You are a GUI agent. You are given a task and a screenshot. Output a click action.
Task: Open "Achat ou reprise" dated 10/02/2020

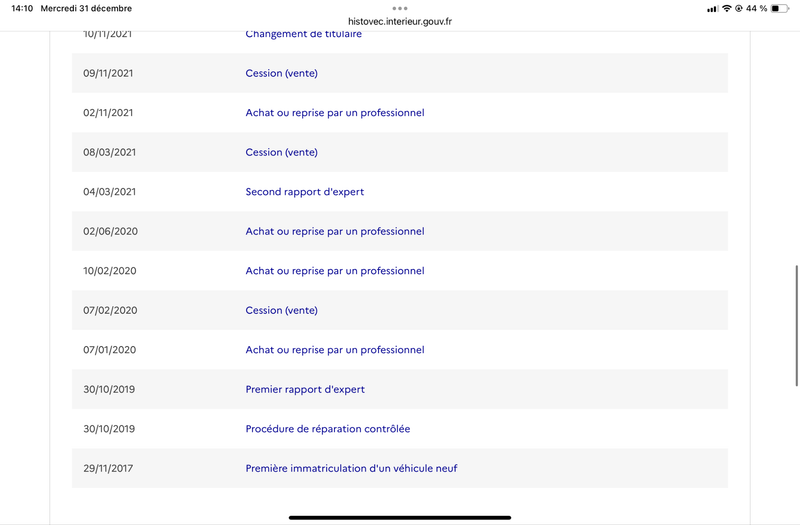(335, 271)
